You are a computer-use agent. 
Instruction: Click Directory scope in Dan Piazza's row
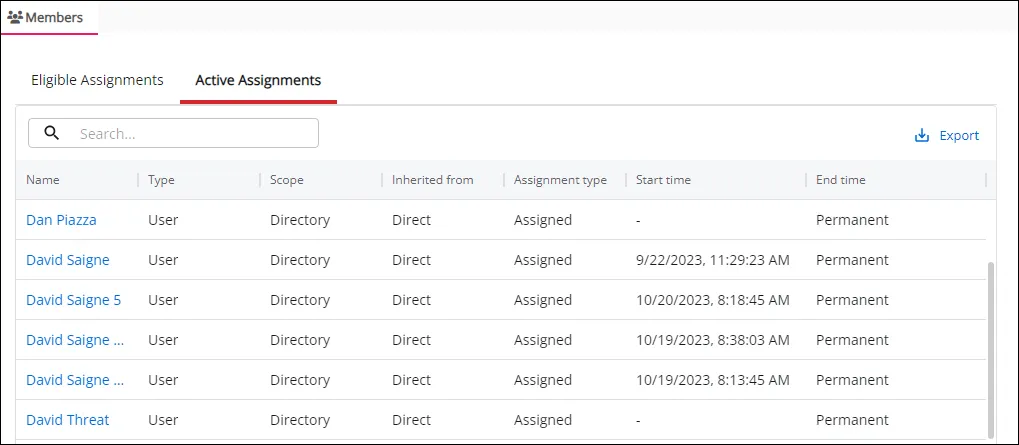[300, 220]
